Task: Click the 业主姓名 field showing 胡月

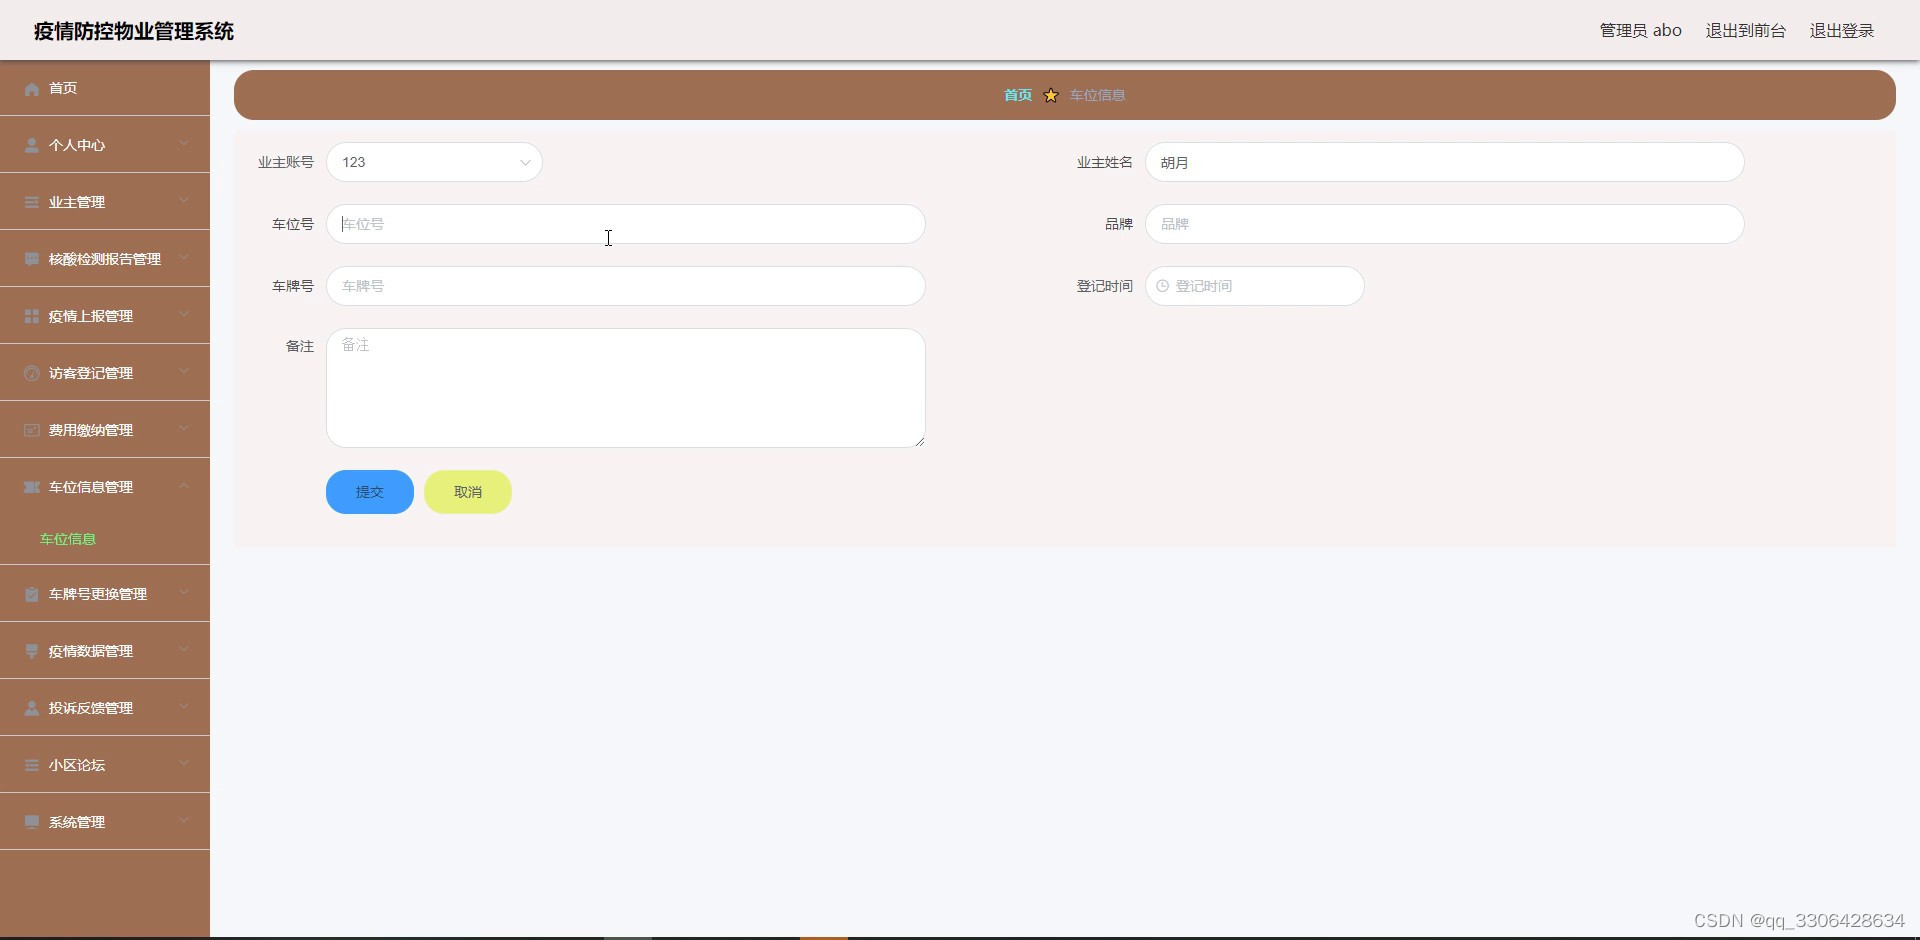Action: 1445,163
